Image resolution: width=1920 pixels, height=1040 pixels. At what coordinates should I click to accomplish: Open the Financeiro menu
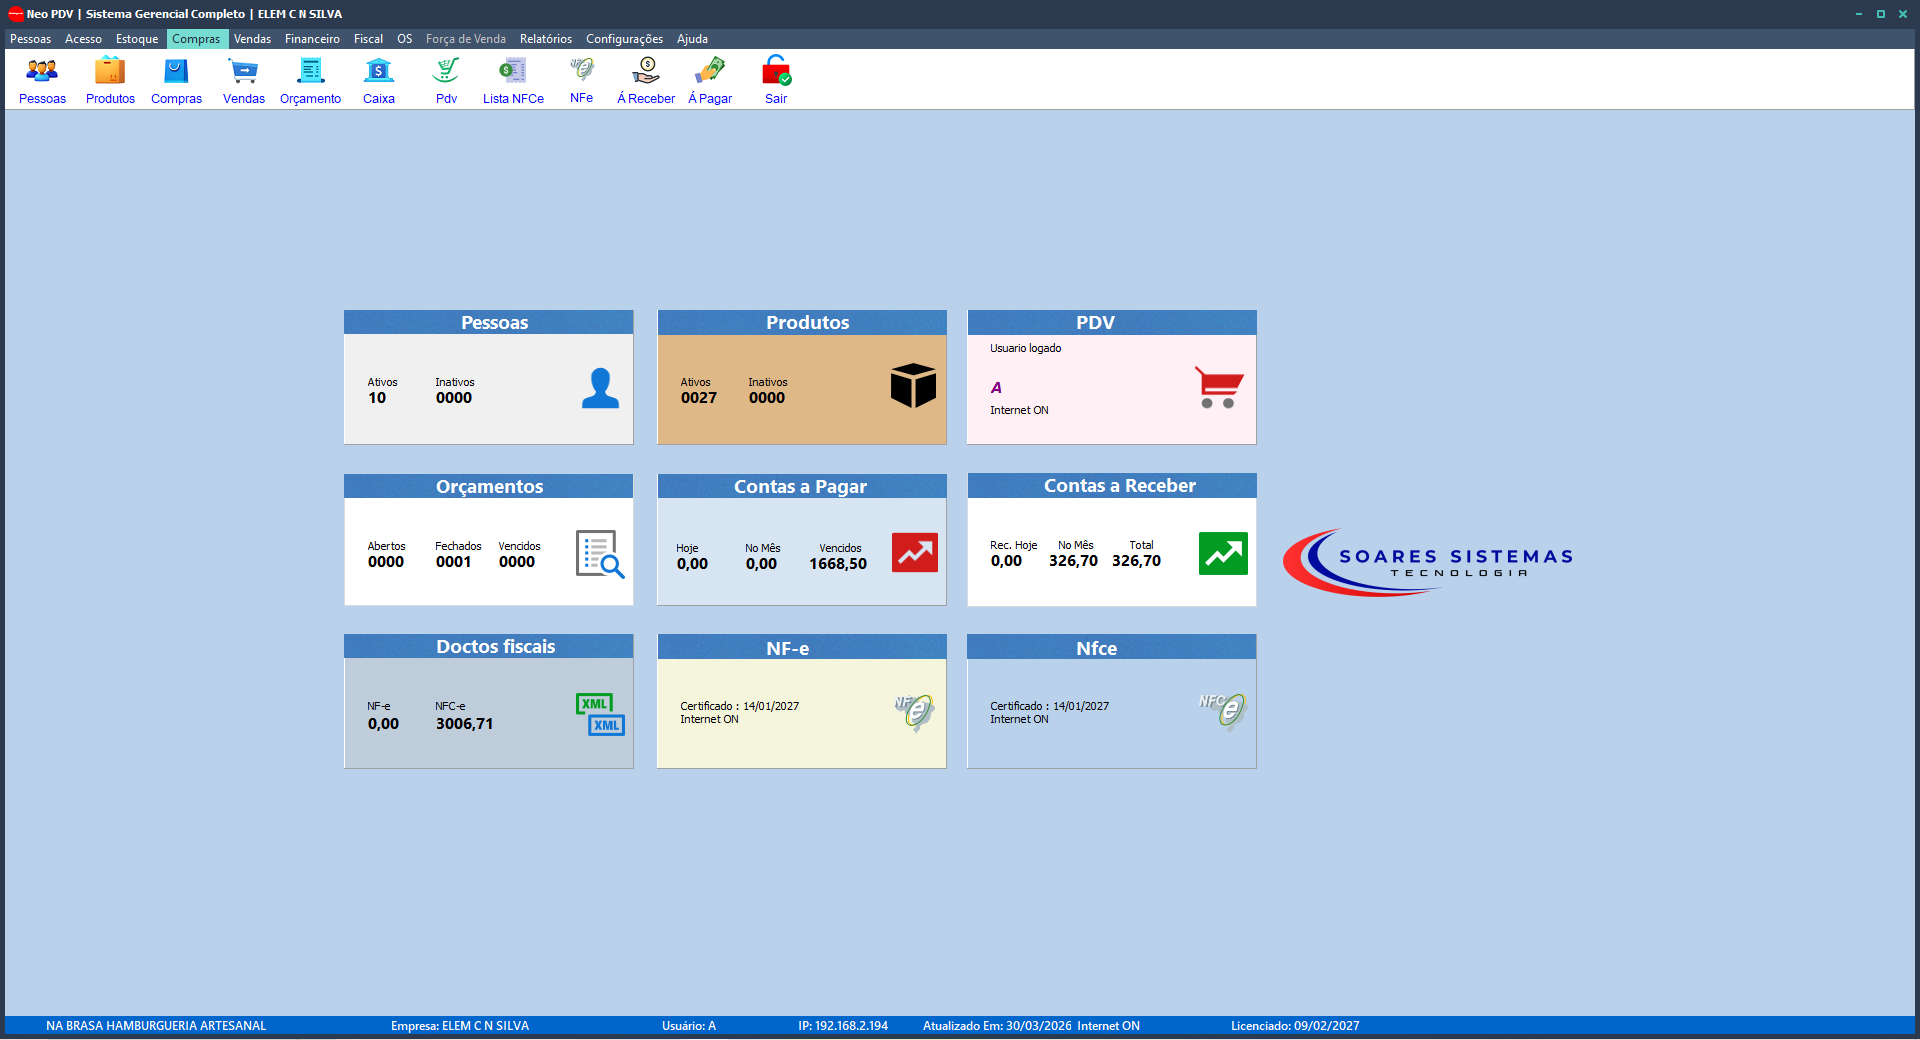[312, 39]
